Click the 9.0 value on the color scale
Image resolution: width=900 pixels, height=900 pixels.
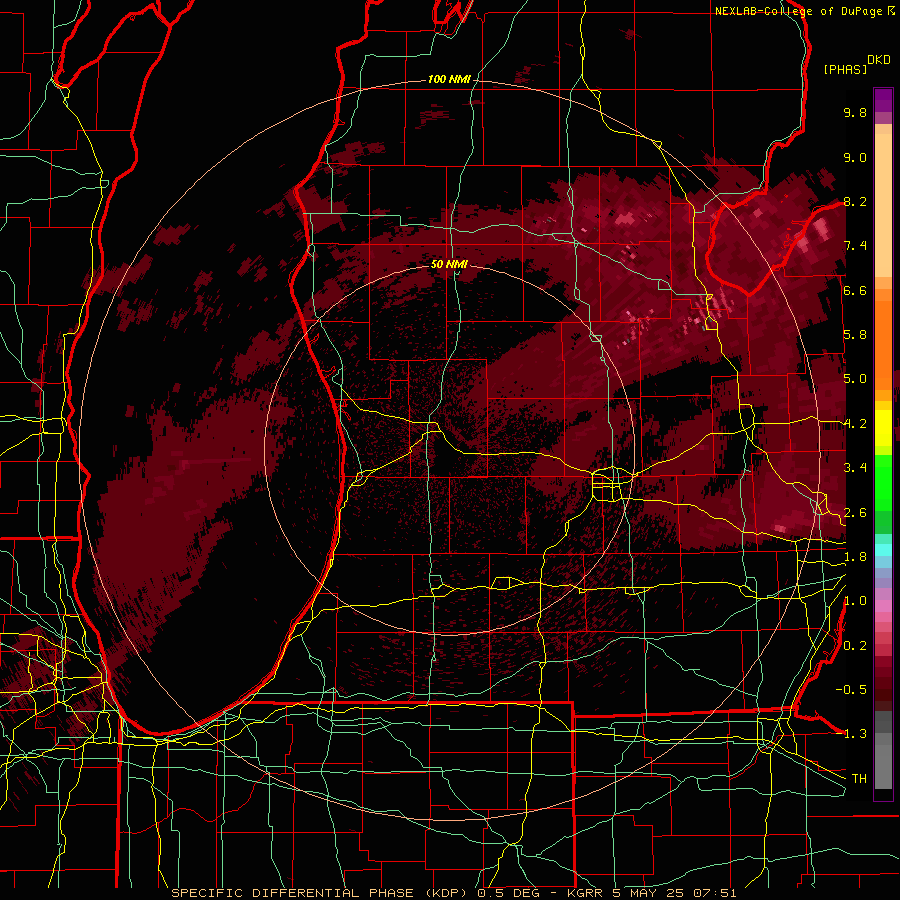855,157
